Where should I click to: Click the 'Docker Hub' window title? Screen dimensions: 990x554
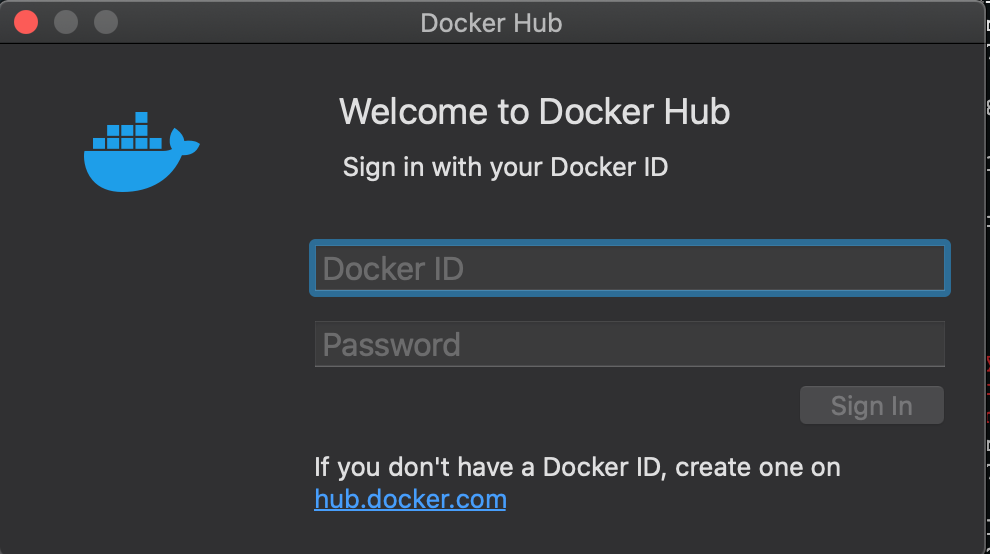(491, 23)
